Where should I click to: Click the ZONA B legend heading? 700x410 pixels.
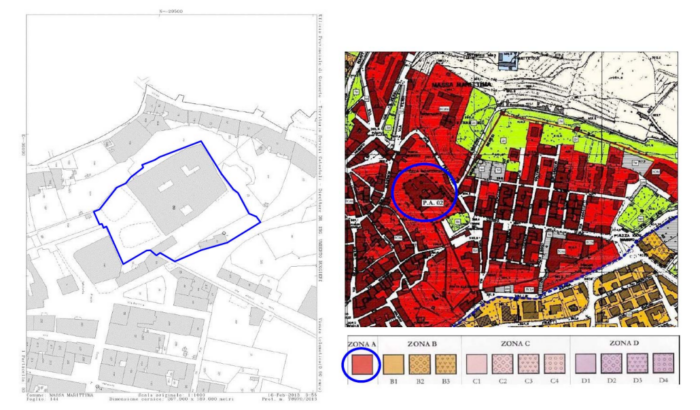click(x=421, y=342)
